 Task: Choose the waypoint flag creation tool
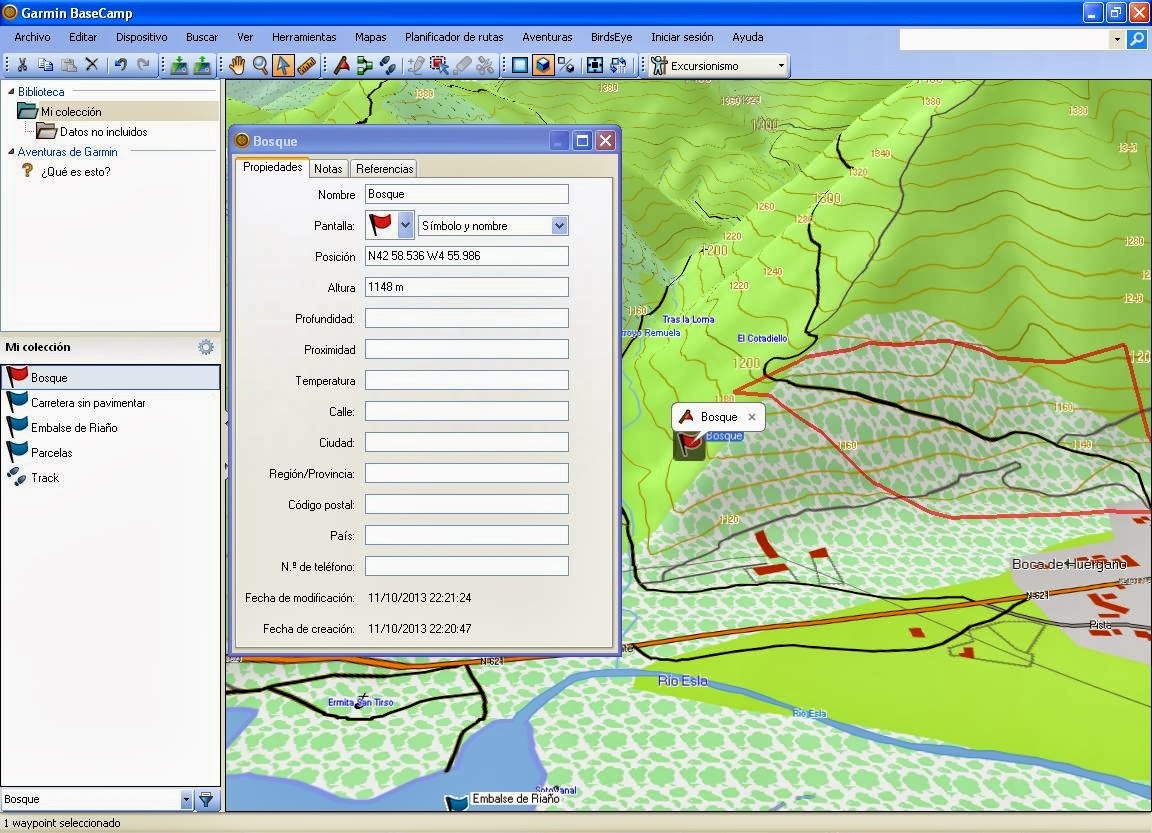(x=342, y=64)
